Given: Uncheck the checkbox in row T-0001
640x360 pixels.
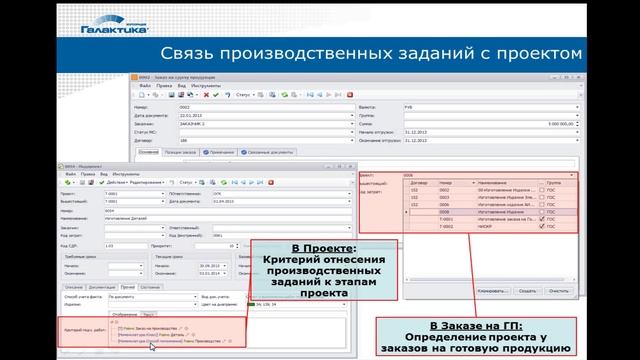Looking at the screenshot, I should click(x=542, y=219).
